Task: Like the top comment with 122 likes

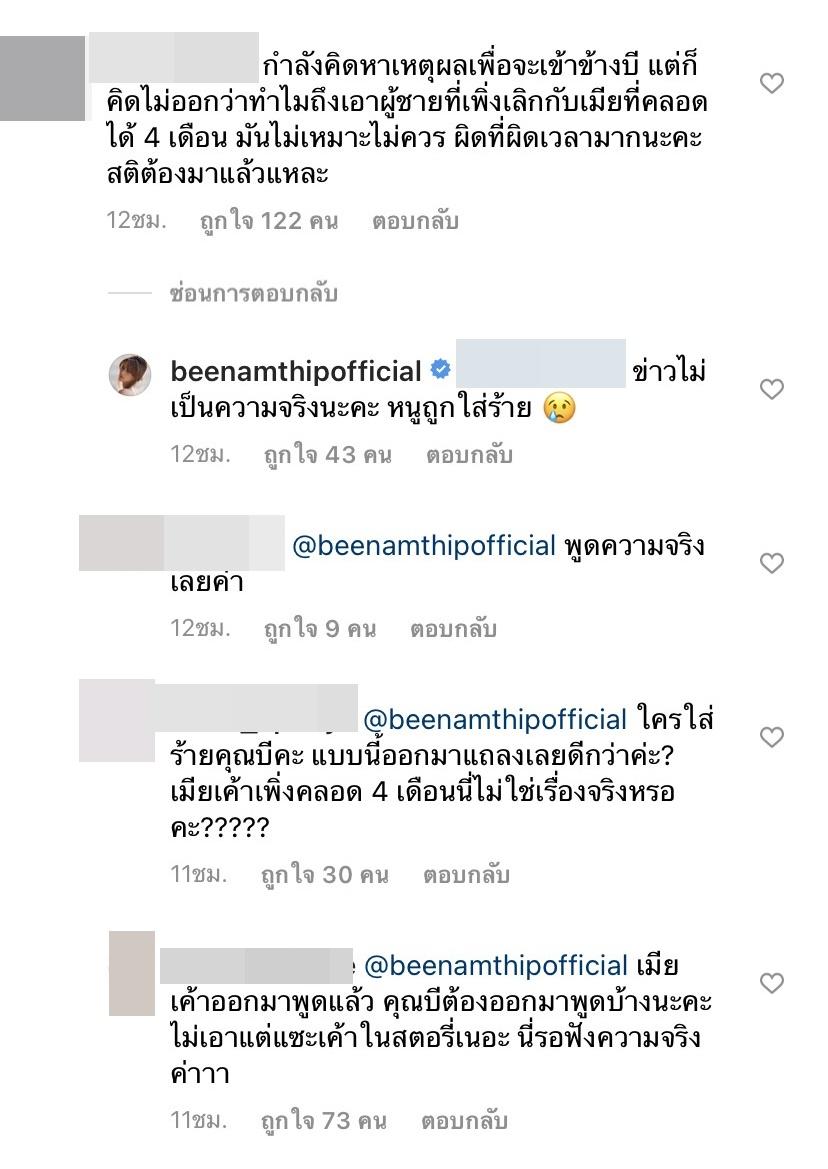Action: click(771, 83)
